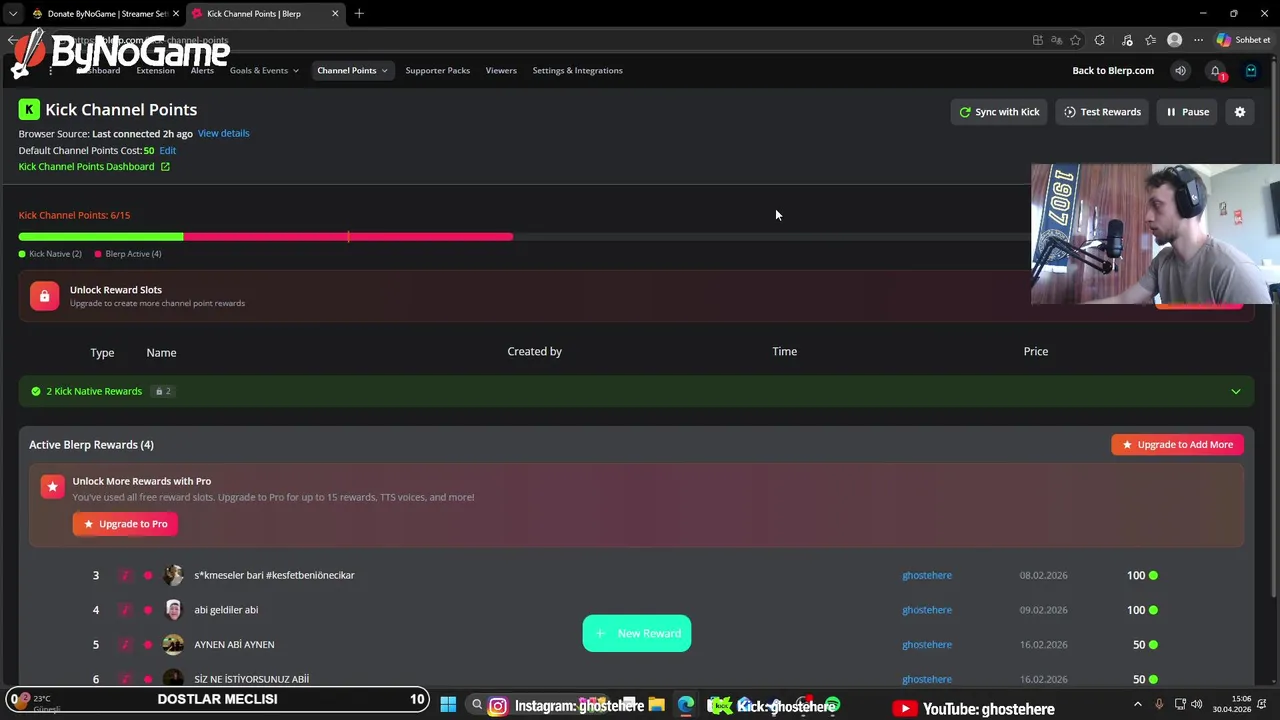
Task: Open ghostehere creator link in row 3
Action: tap(927, 576)
